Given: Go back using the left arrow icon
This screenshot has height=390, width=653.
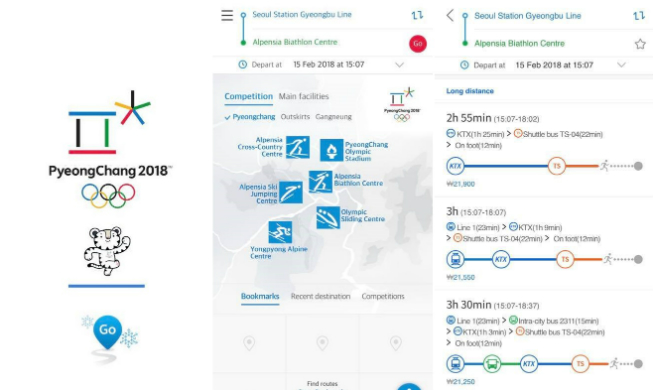Looking at the screenshot, I should 450,15.
